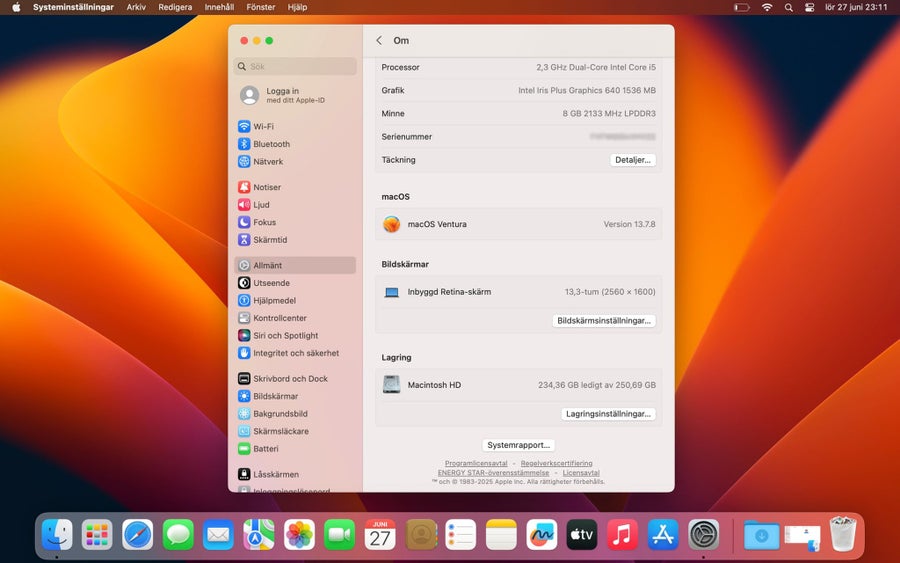
Task: Click the Sök search field
Action: tap(295, 66)
